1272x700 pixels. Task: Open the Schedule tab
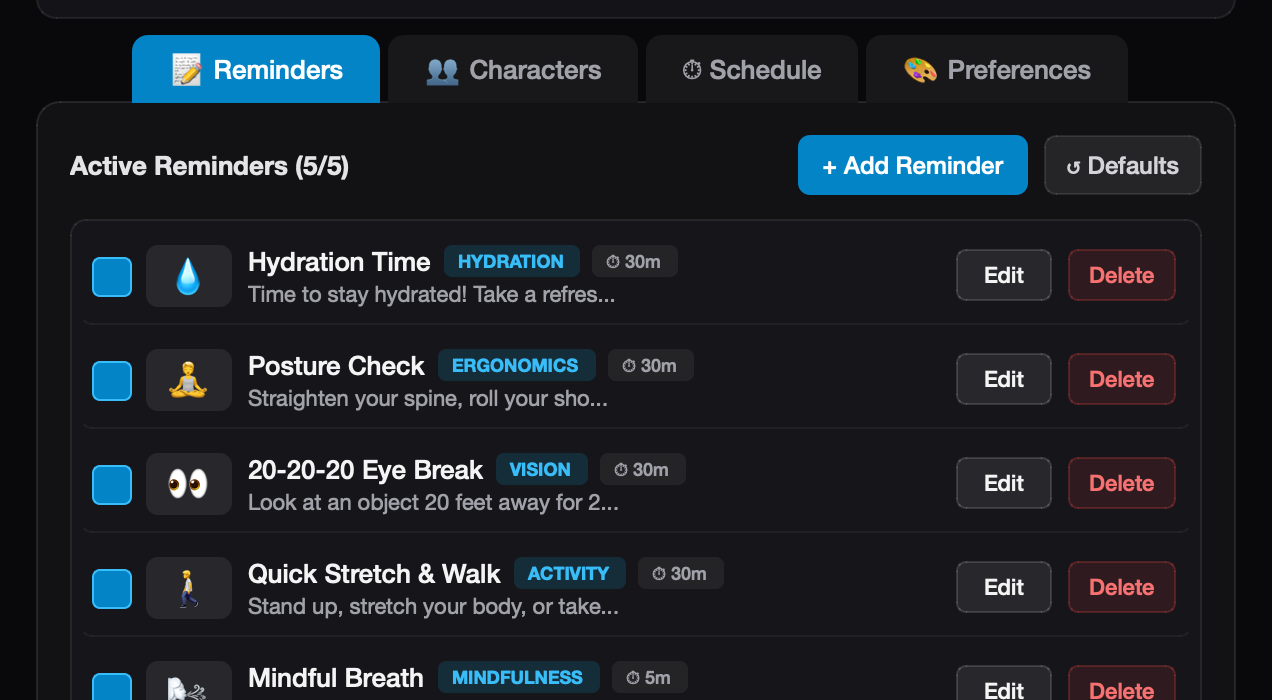coord(752,70)
